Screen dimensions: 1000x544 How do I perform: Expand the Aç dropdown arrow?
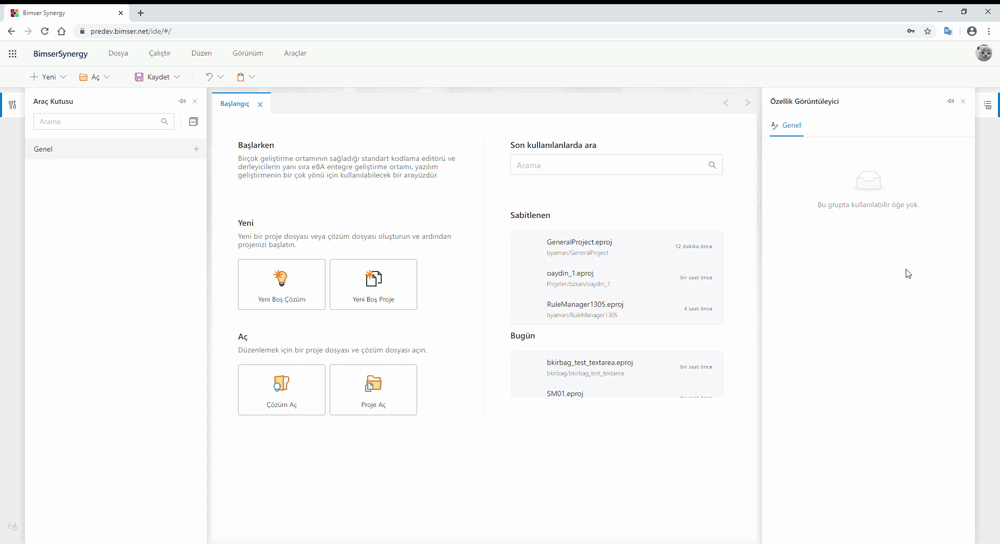click(107, 77)
